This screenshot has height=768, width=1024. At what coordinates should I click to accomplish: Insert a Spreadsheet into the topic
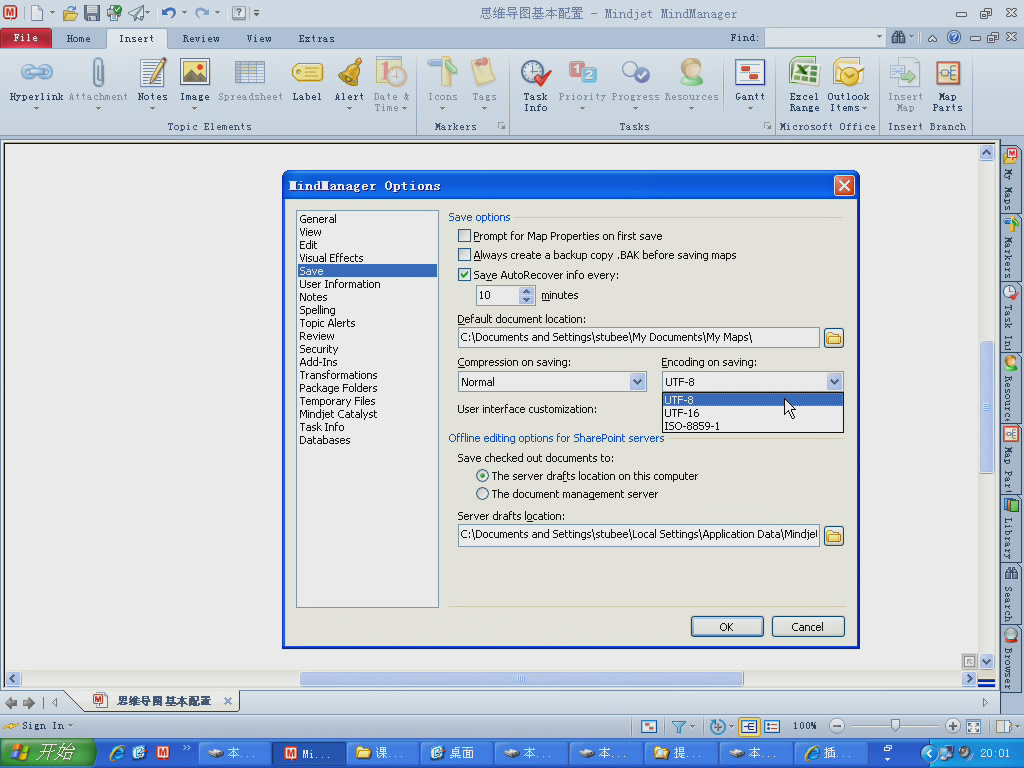(250, 81)
